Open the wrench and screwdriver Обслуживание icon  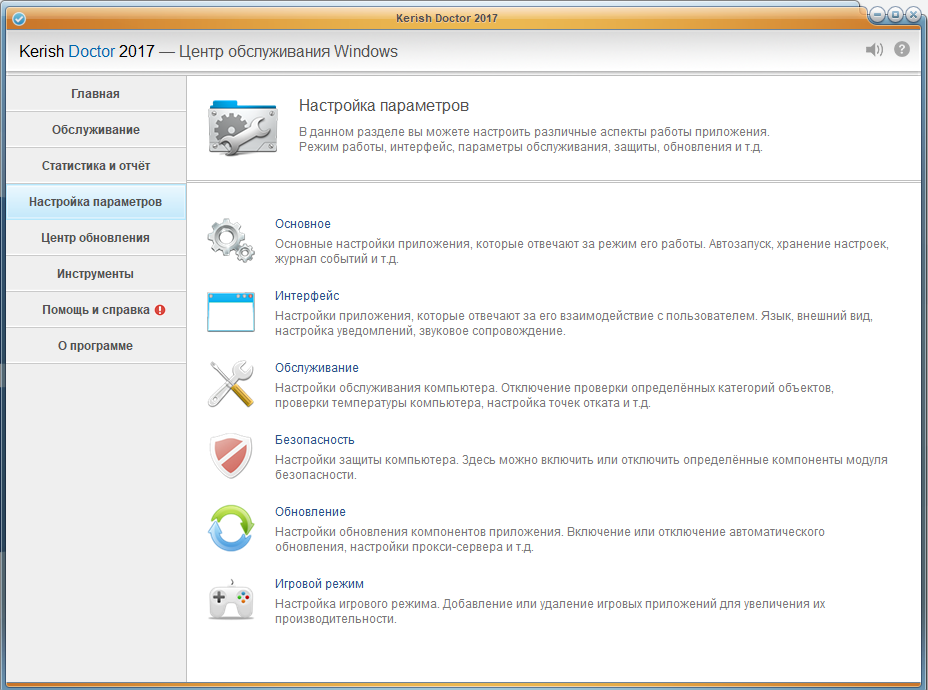230,384
